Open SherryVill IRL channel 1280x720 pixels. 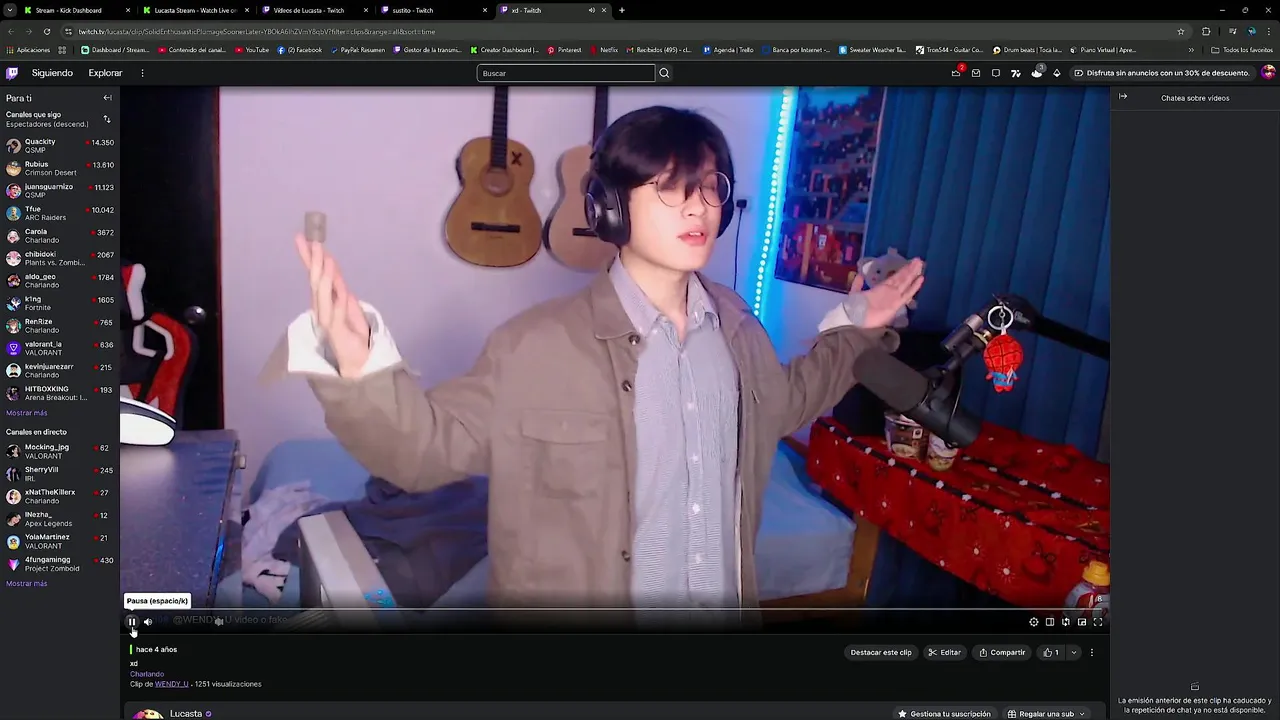60,474
